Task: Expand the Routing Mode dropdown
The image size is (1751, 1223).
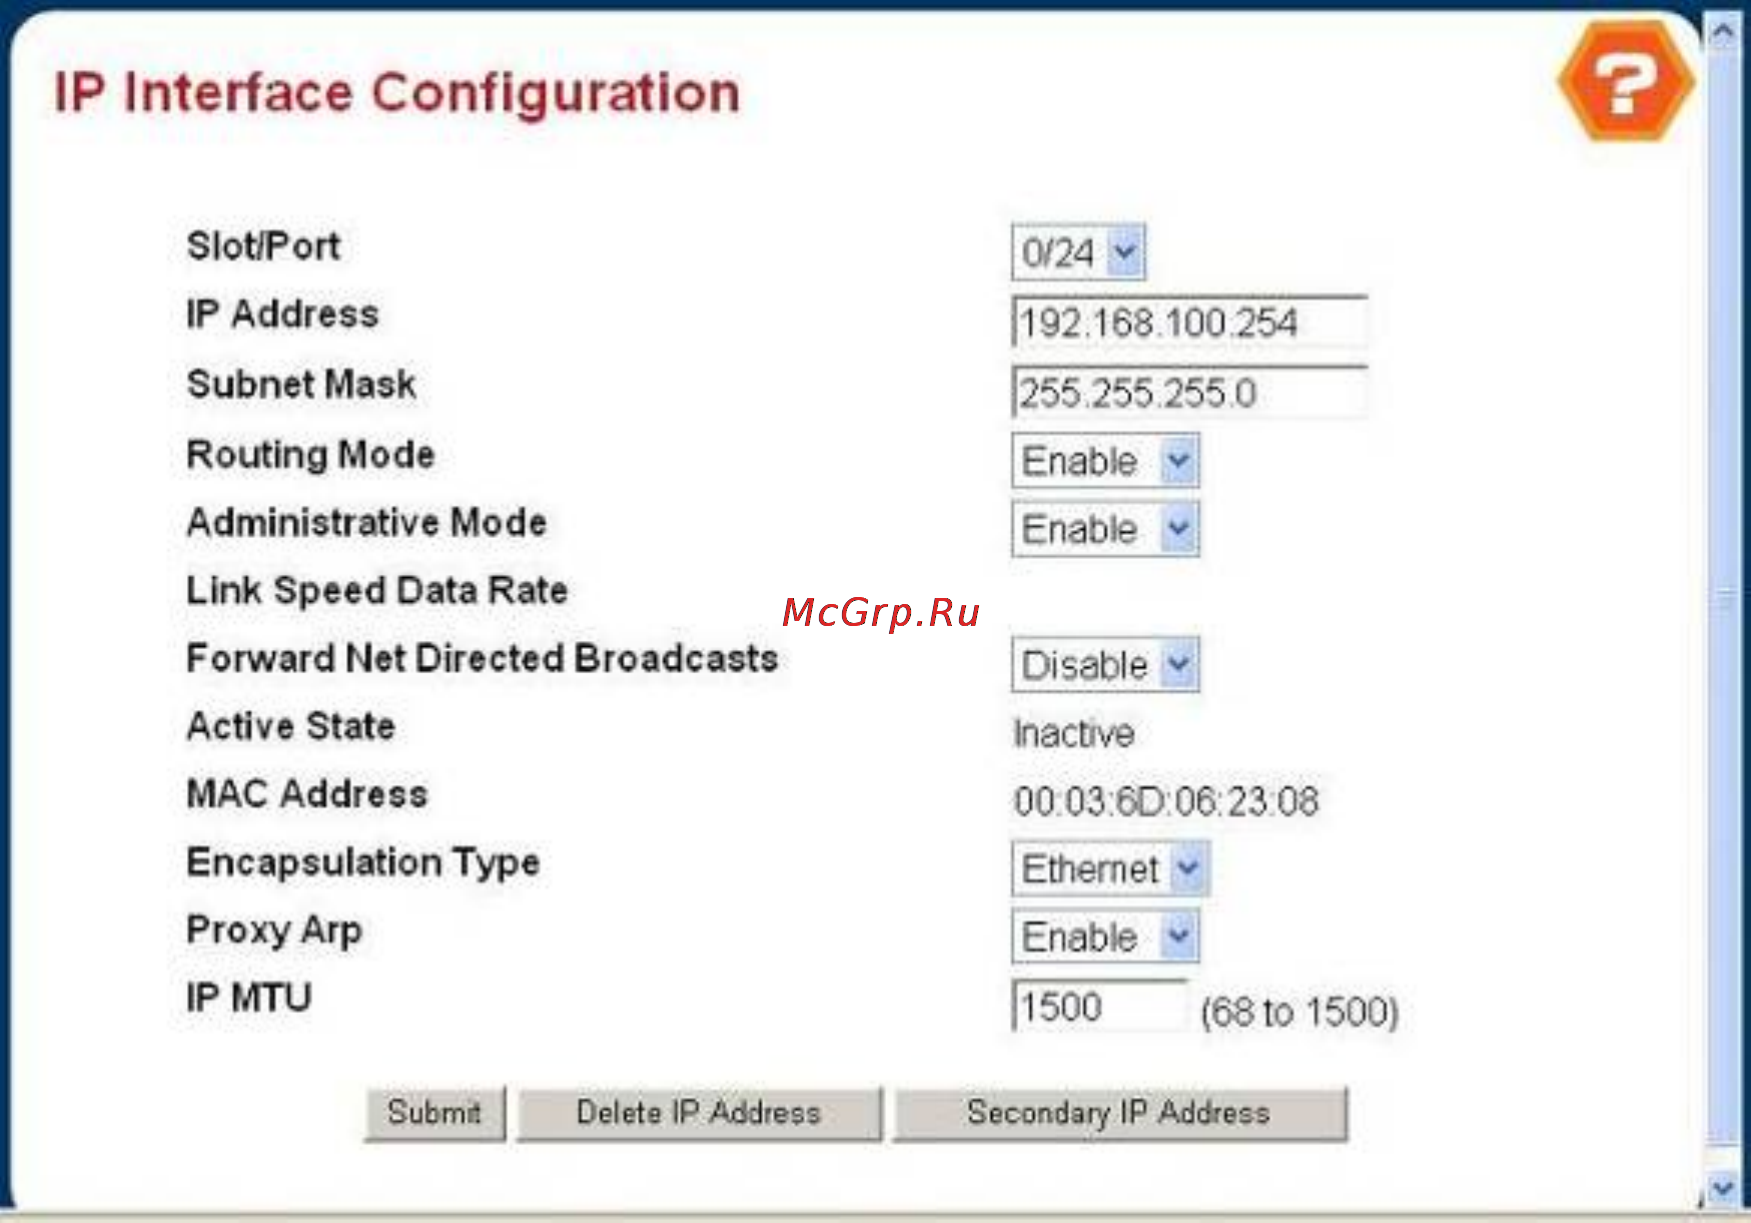Action: (x=1105, y=461)
